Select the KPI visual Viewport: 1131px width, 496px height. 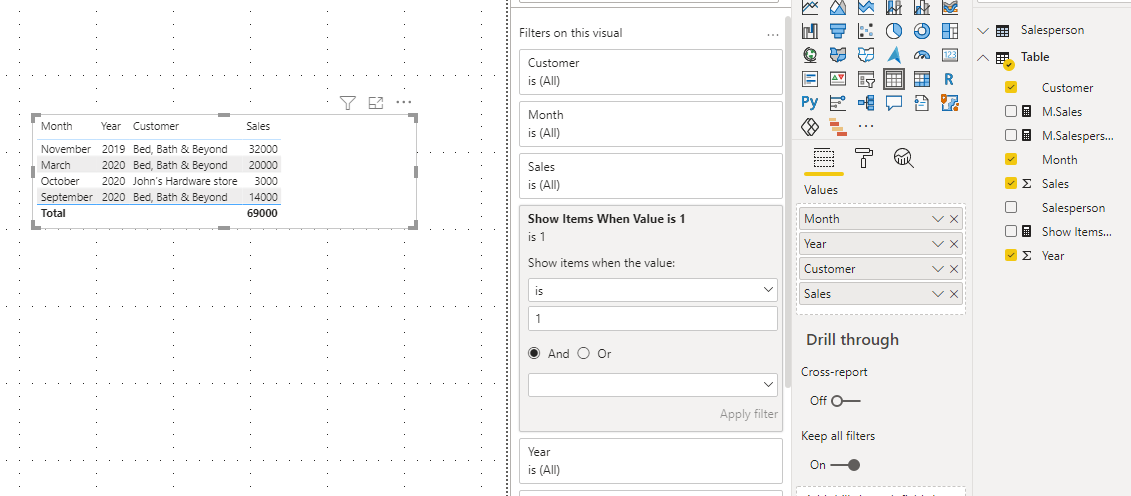[837, 79]
